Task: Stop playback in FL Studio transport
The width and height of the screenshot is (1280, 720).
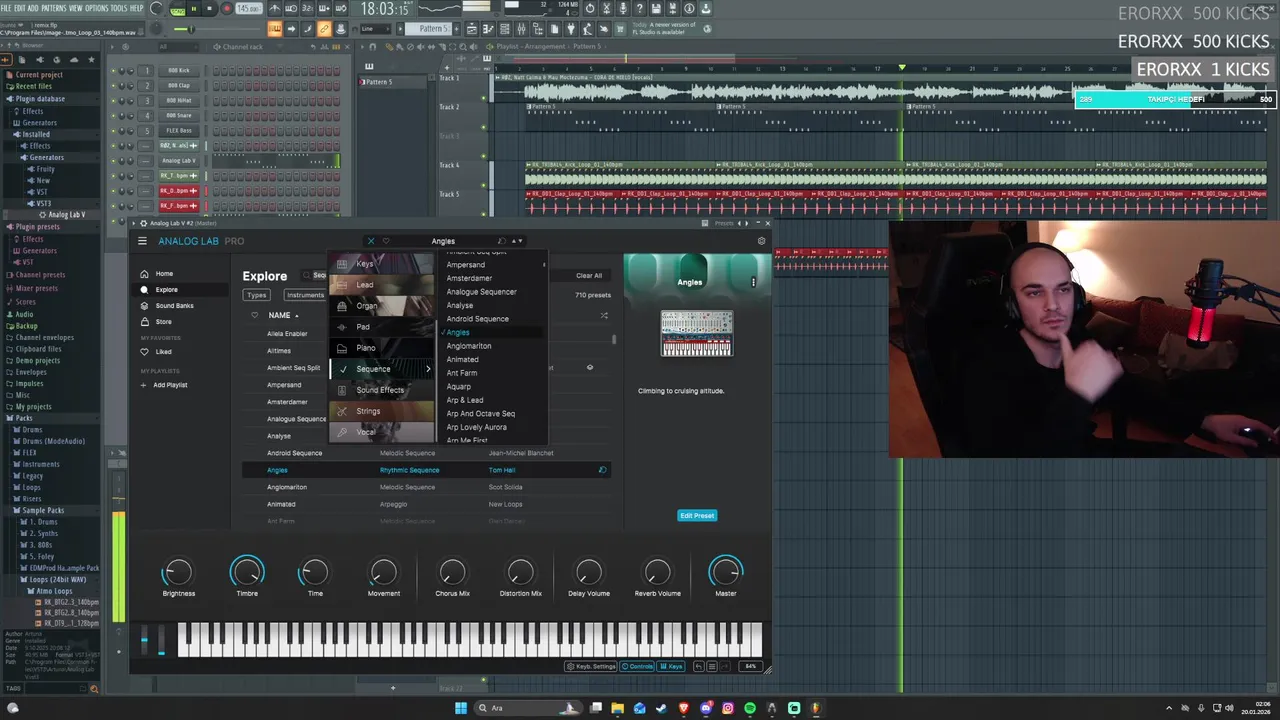Action: [210, 9]
